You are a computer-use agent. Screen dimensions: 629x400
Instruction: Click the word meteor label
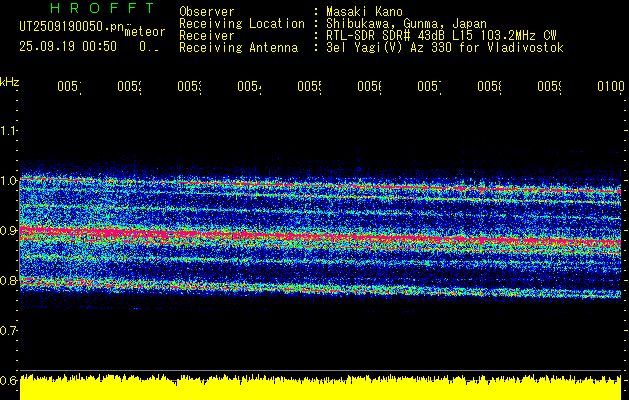point(145,32)
